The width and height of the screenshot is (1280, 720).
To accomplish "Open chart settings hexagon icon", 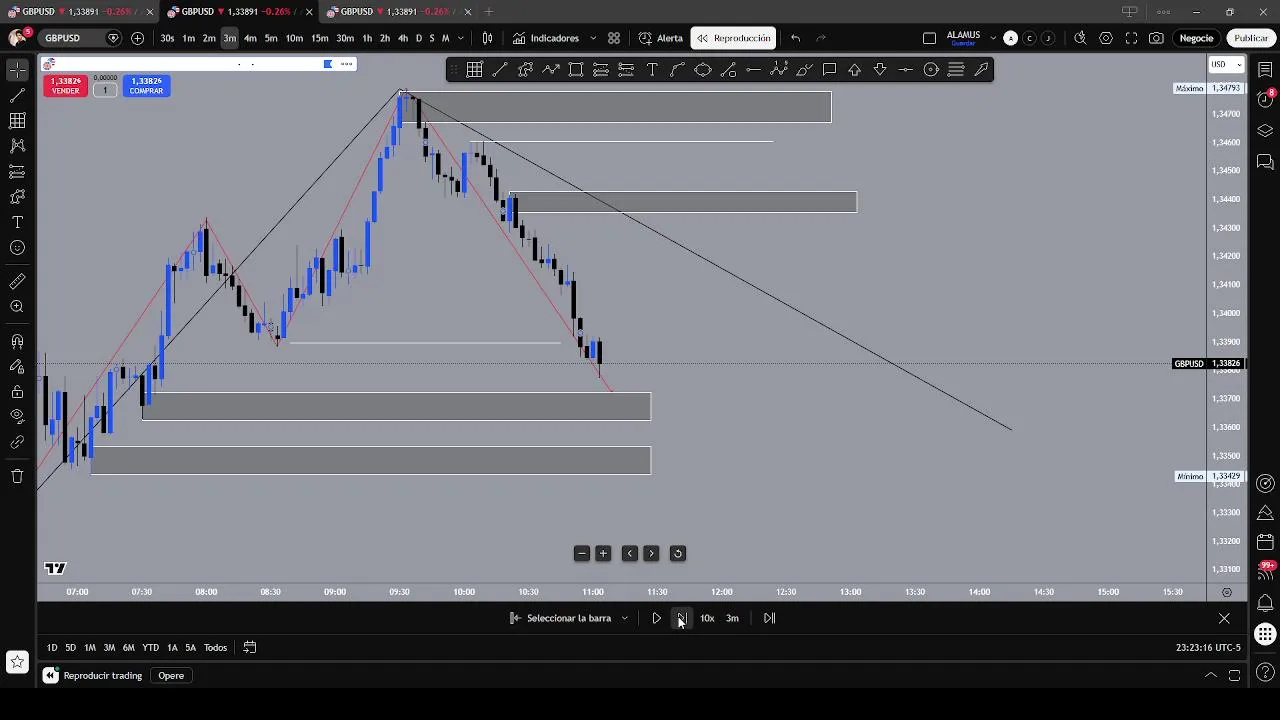I will 1106,38.
